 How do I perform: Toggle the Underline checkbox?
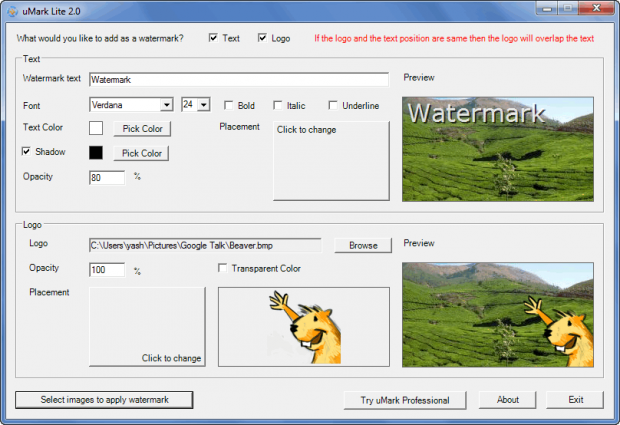click(333, 105)
